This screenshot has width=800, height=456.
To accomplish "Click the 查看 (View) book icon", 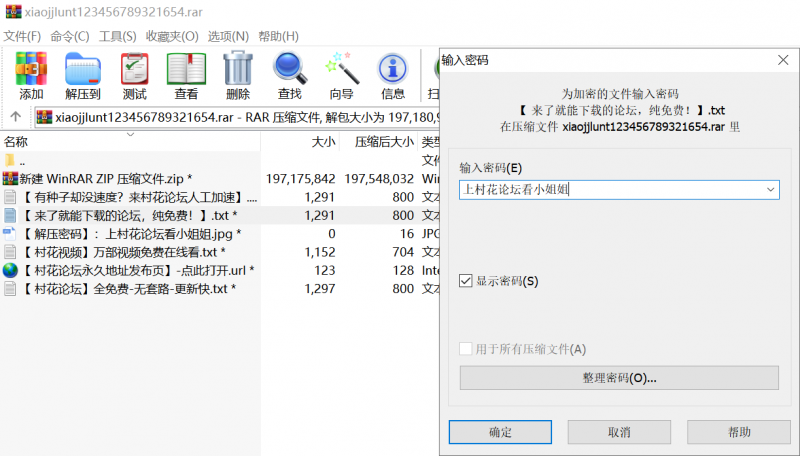I will pyautogui.click(x=186, y=69).
